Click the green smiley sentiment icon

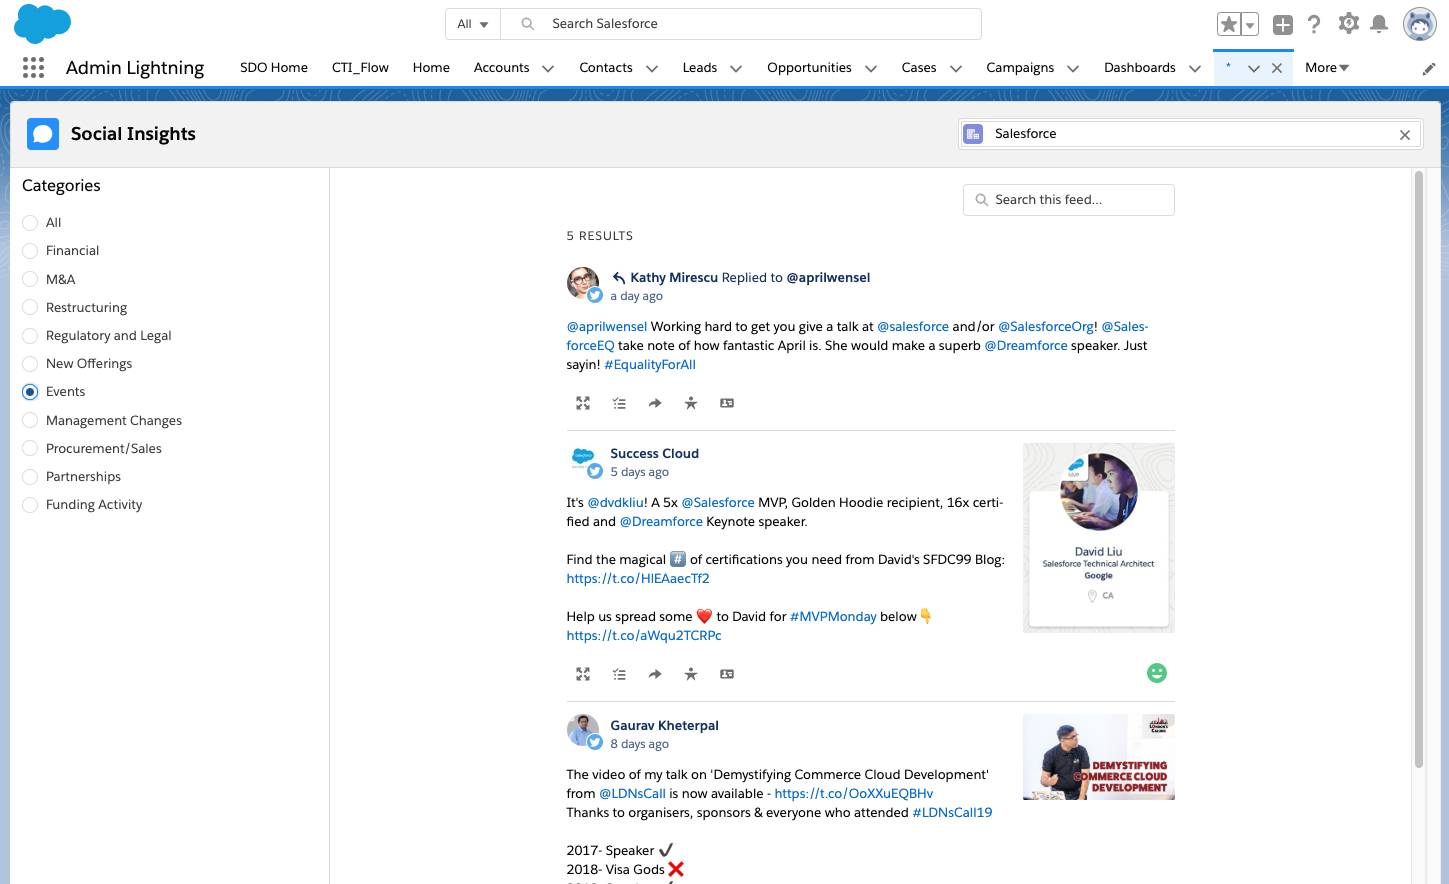(x=1157, y=673)
